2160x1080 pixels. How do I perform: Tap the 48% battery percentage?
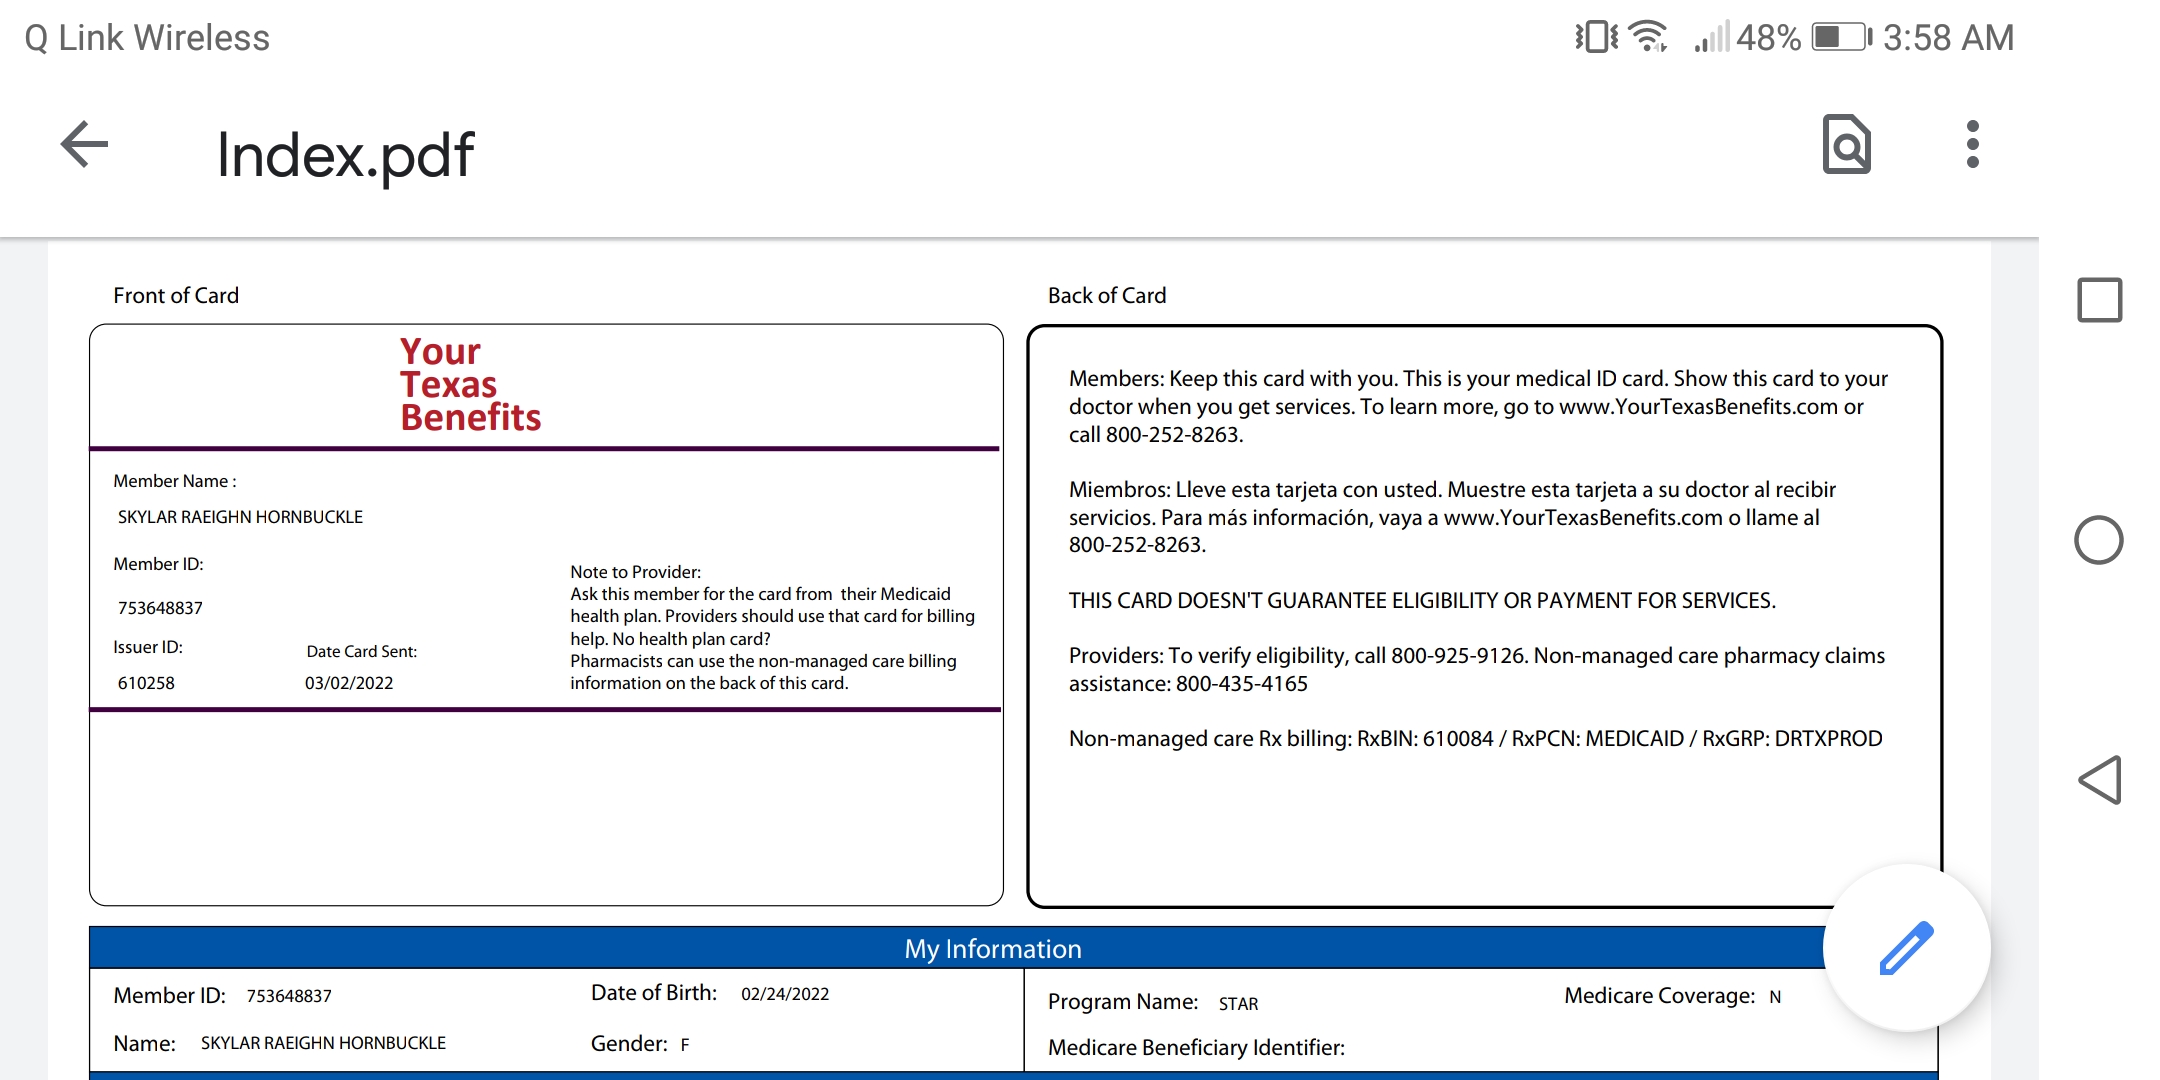(1768, 38)
